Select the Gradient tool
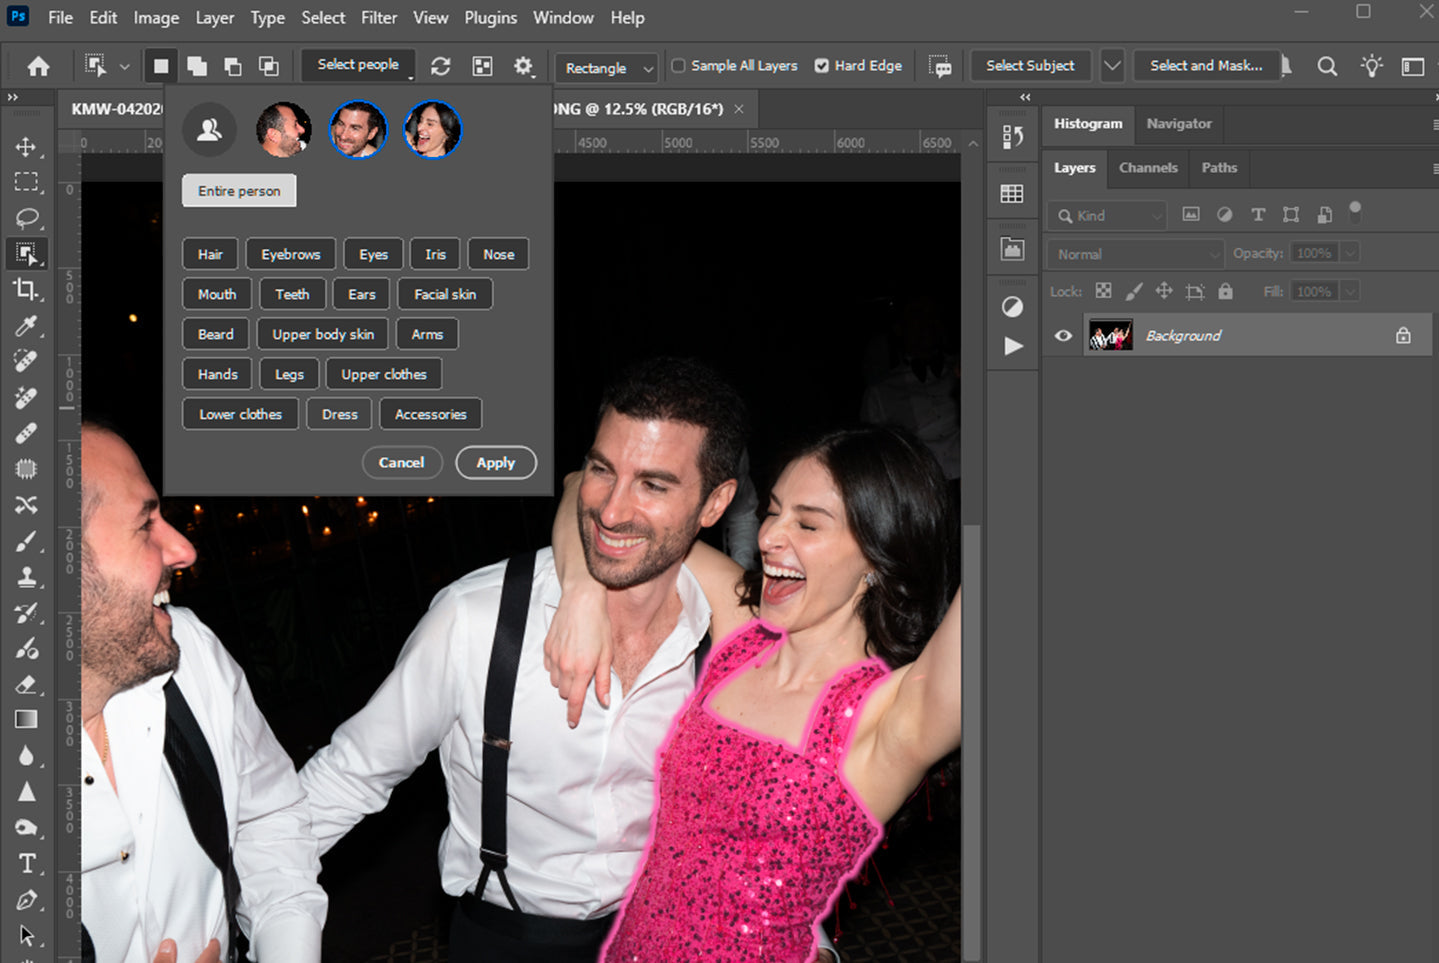Screen dimensions: 1439x963 click(x=26, y=718)
